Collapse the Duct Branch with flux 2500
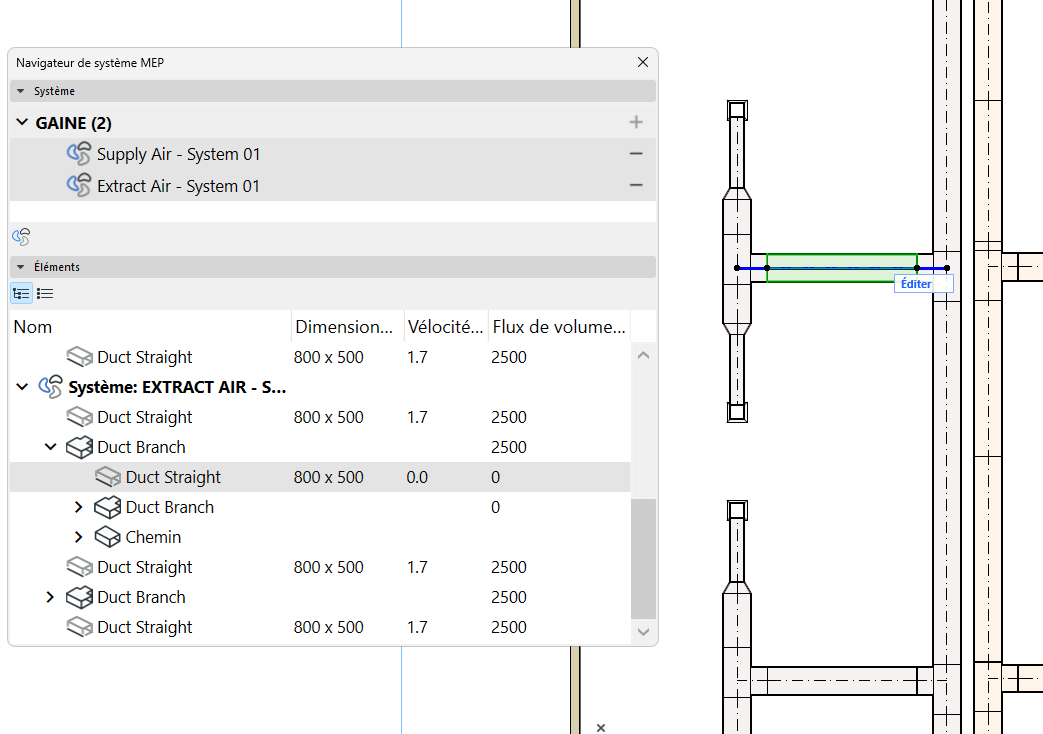 pos(51,447)
